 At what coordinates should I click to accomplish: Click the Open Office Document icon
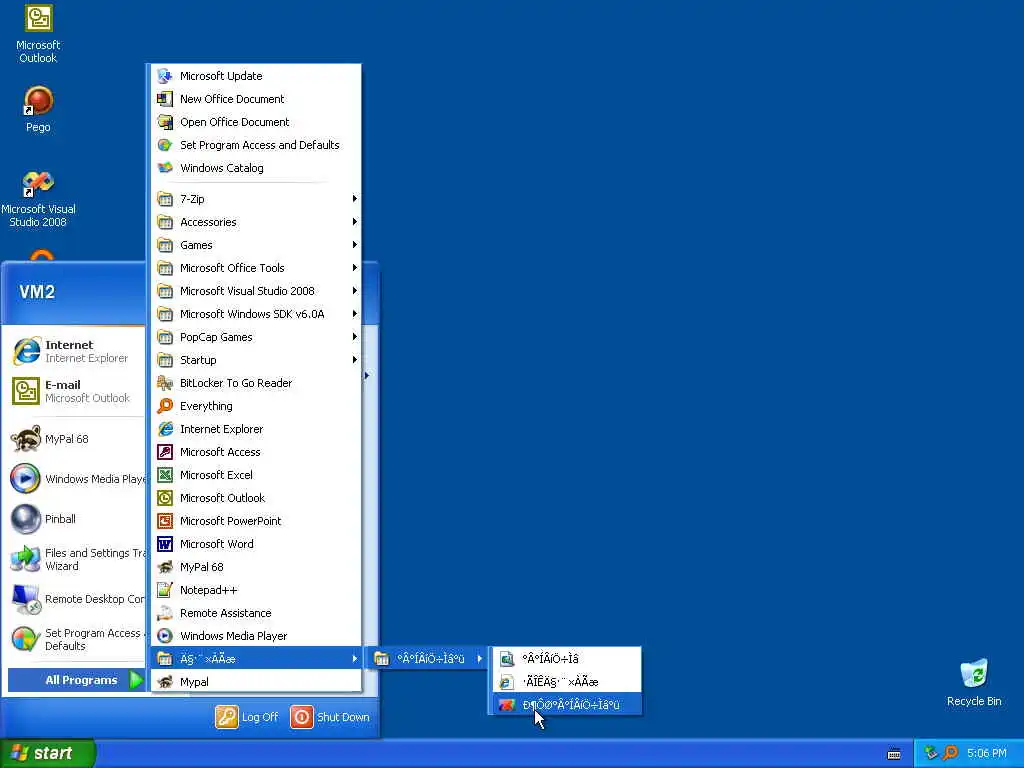(x=165, y=121)
